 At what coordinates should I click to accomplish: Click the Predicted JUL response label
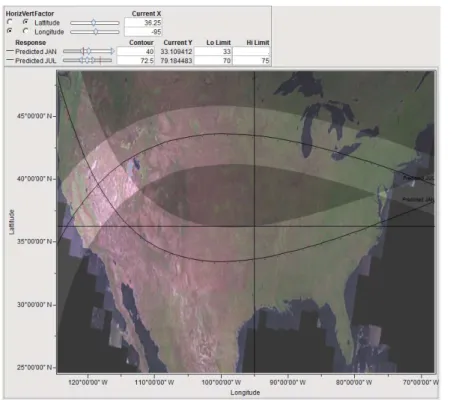point(36,60)
